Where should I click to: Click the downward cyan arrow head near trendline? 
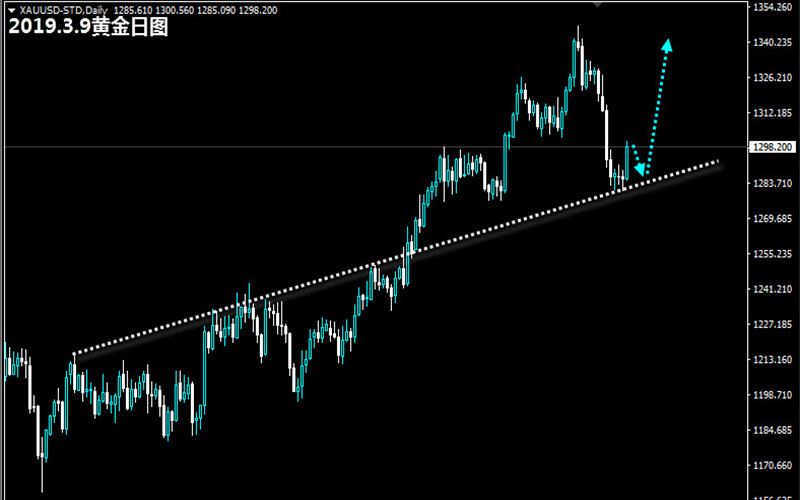pos(643,173)
